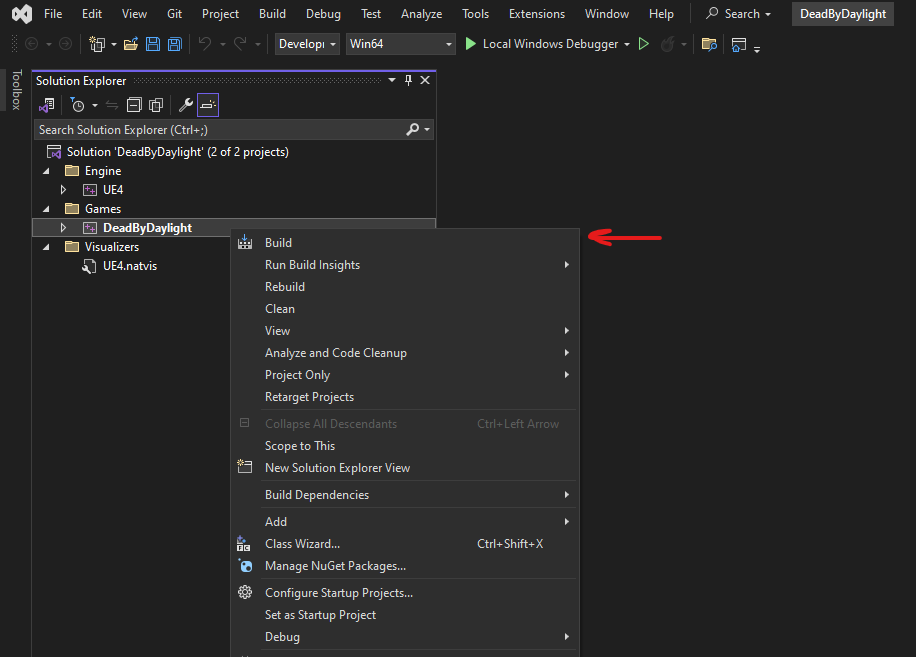Choose Rebuild from the context menu
This screenshot has width=916, height=657.
(284, 286)
